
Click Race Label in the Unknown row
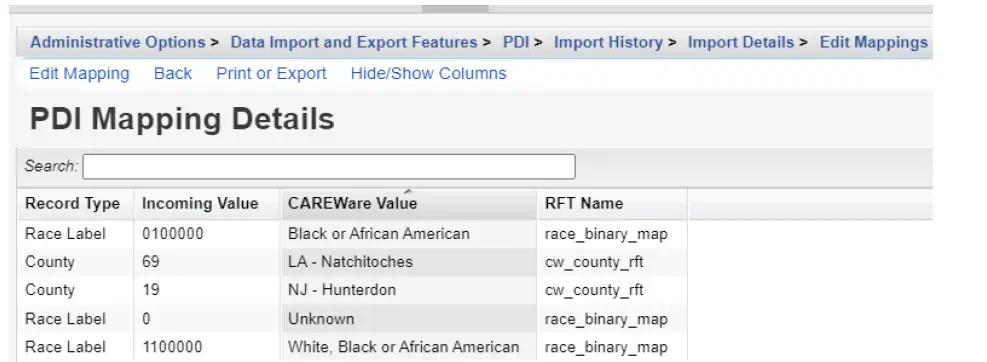click(x=65, y=319)
